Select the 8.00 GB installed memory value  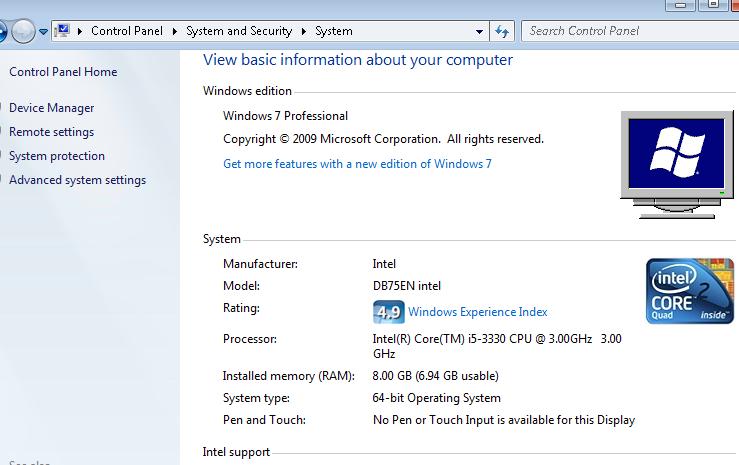435,376
